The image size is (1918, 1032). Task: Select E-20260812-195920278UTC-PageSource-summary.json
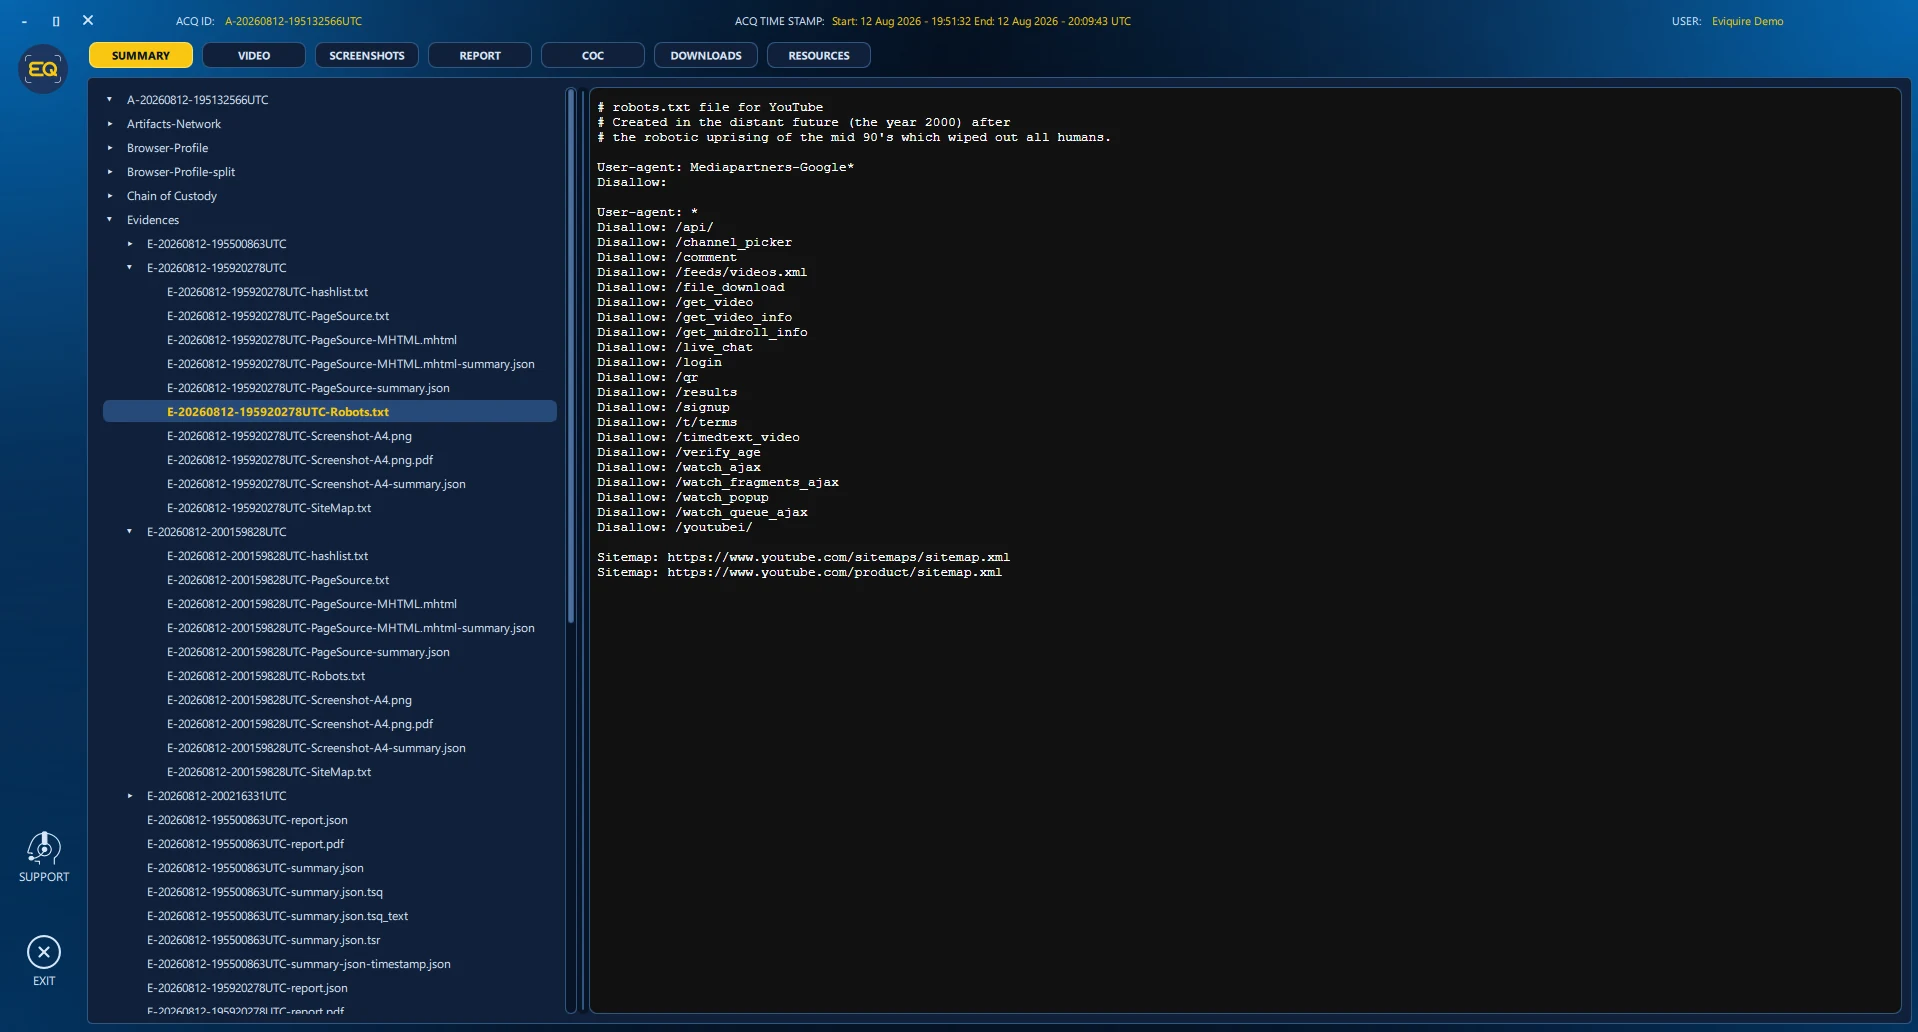pyautogui.click(x=308, y=388)
